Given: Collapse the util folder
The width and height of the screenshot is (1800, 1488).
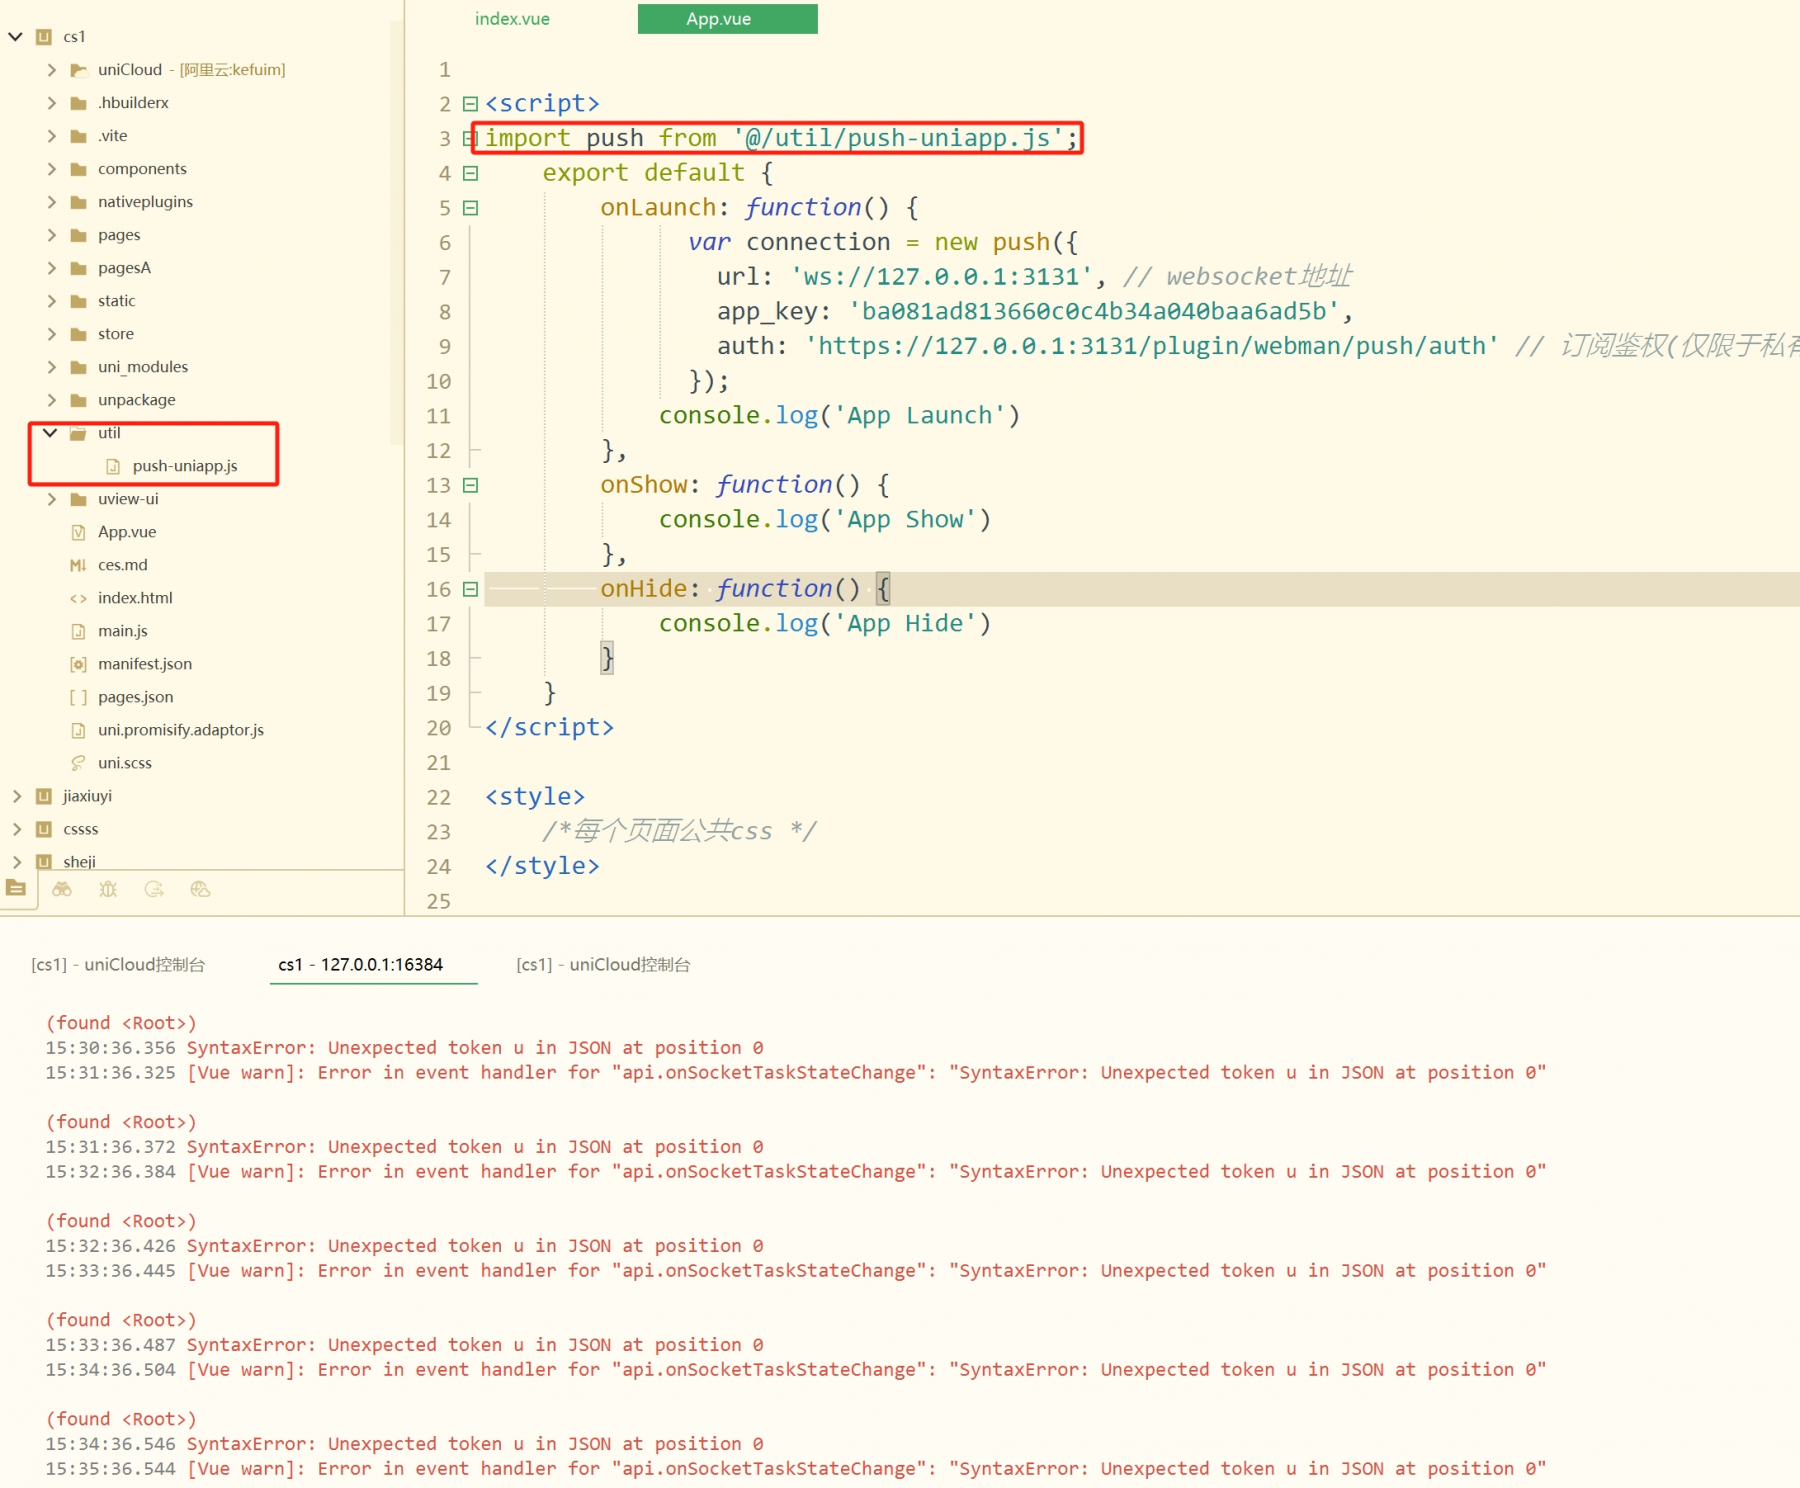Looking at the screenshot, I should point(50,433).
